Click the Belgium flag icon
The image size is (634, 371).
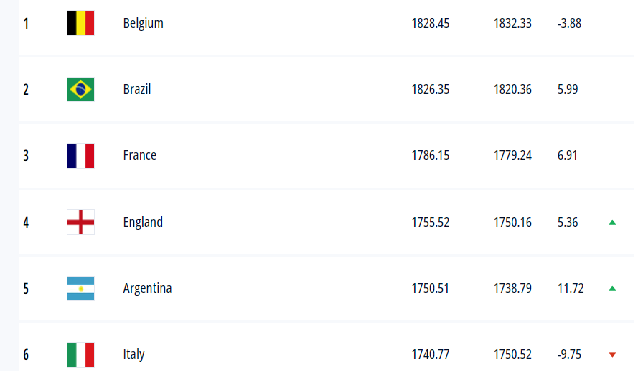click(80, 23)
